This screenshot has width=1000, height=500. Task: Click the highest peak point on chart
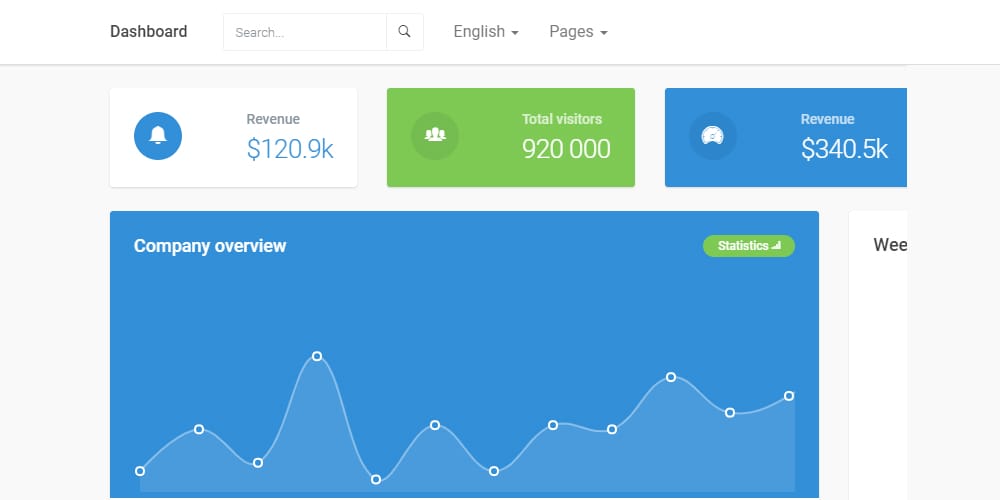[317, 356]
